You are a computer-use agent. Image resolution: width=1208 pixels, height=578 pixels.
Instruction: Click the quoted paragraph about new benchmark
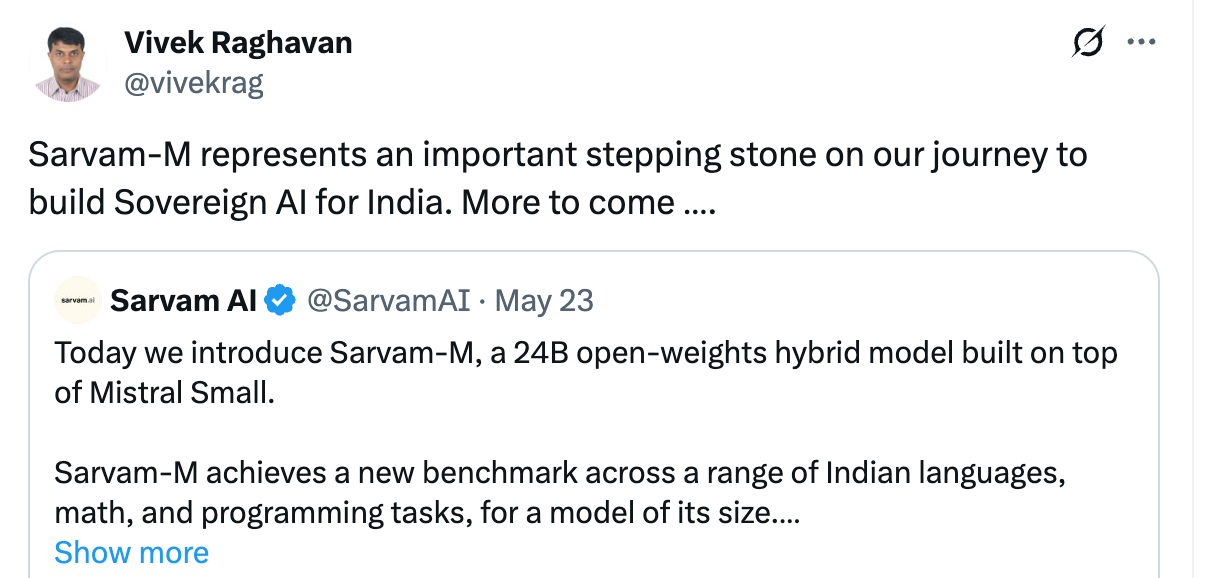[x=560, y=494]
